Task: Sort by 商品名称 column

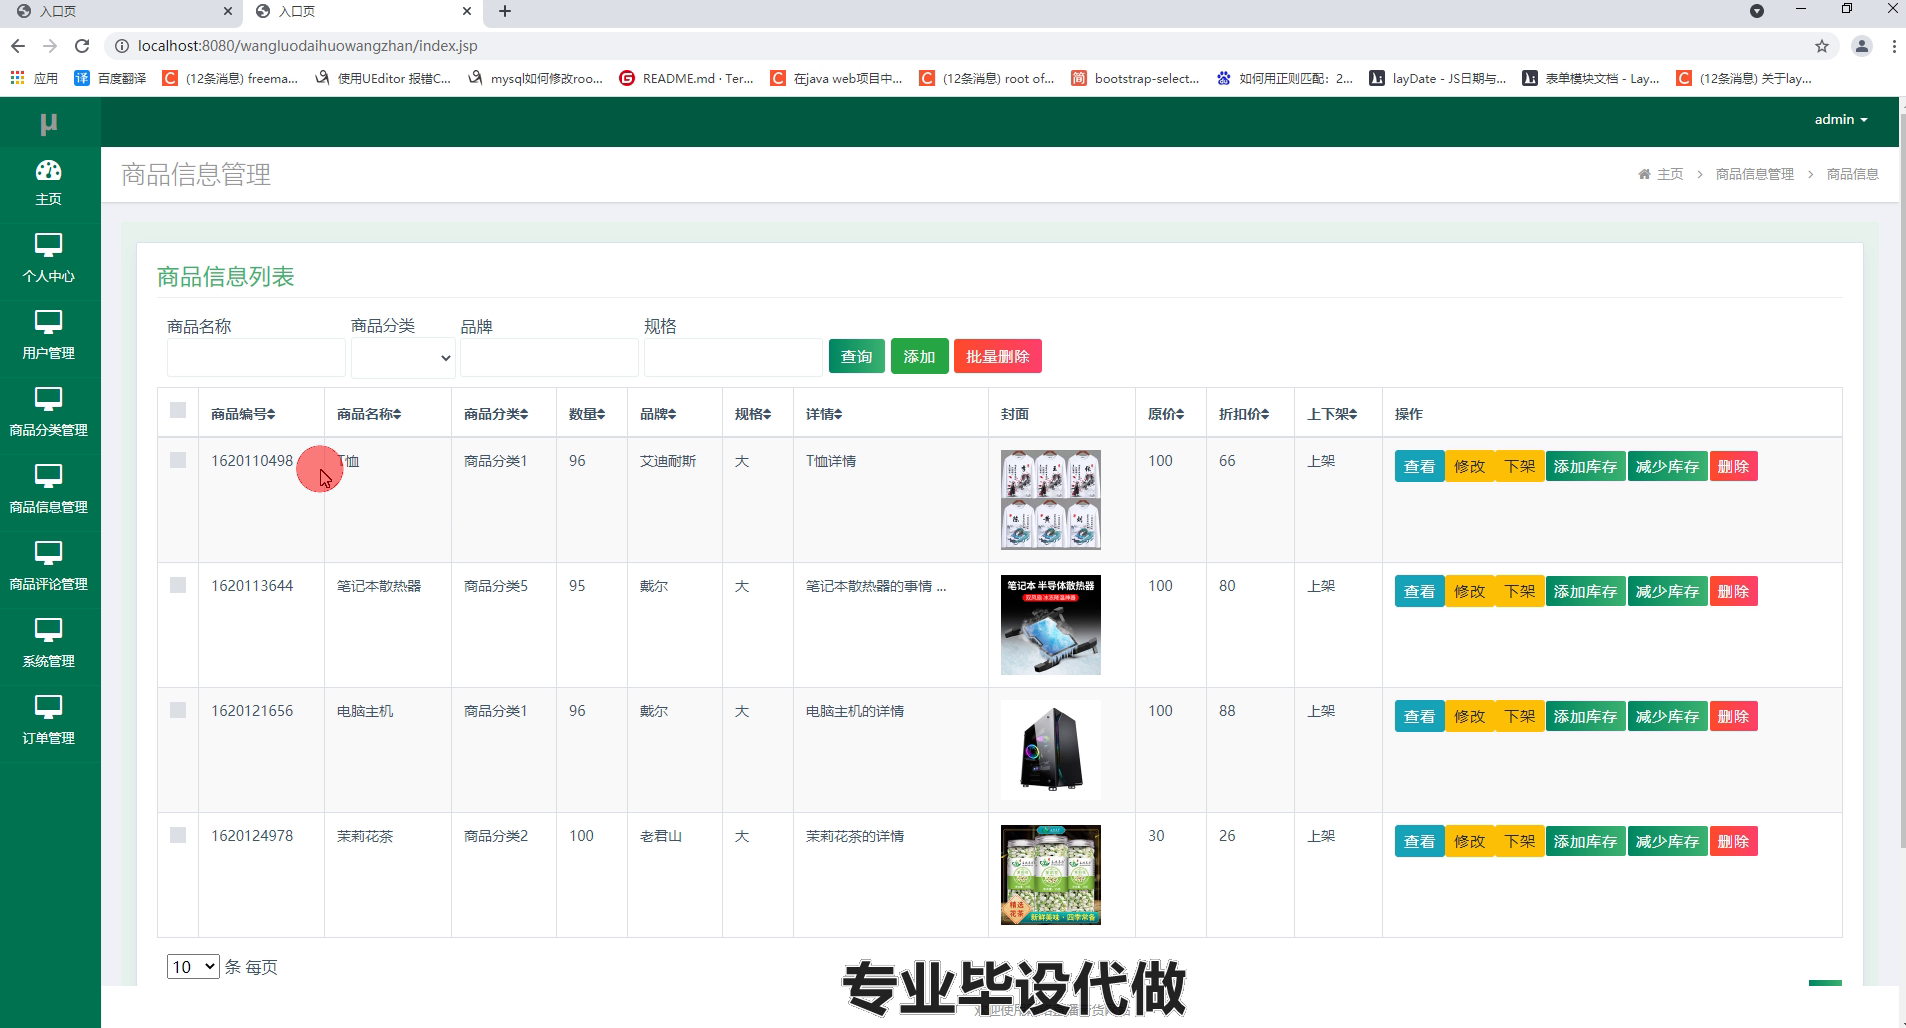Action: pyautogui.click(x=369, y=414)
